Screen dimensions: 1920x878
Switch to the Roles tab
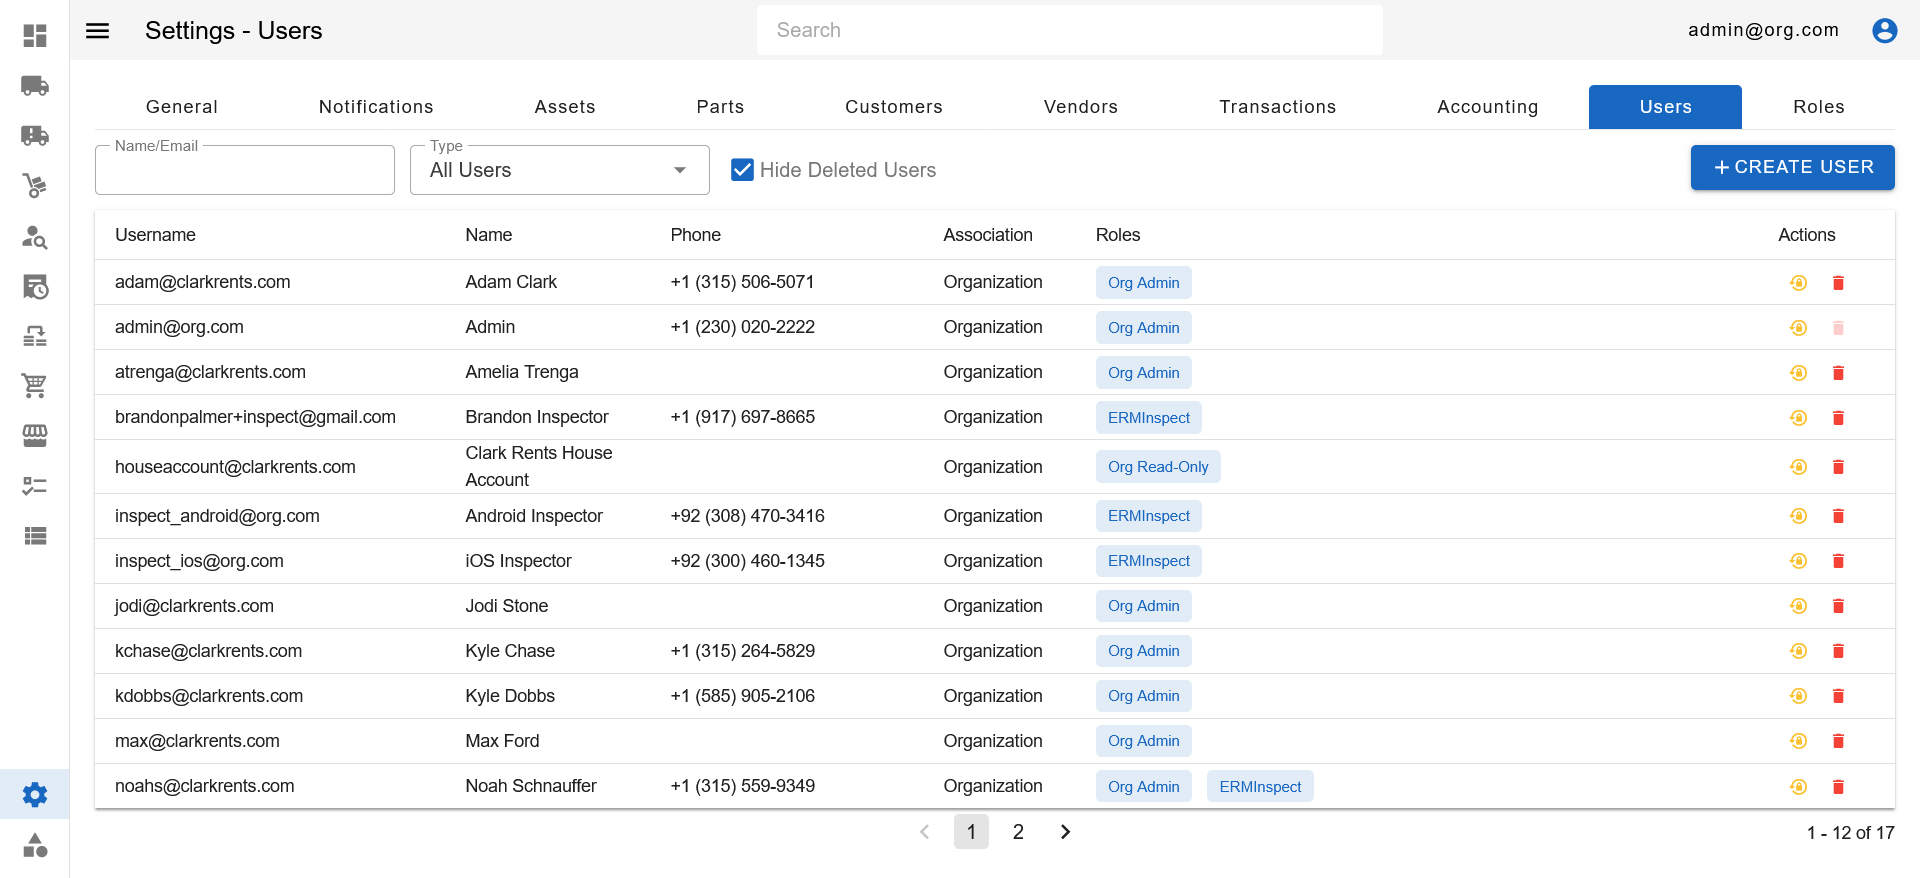[1817, 107]
